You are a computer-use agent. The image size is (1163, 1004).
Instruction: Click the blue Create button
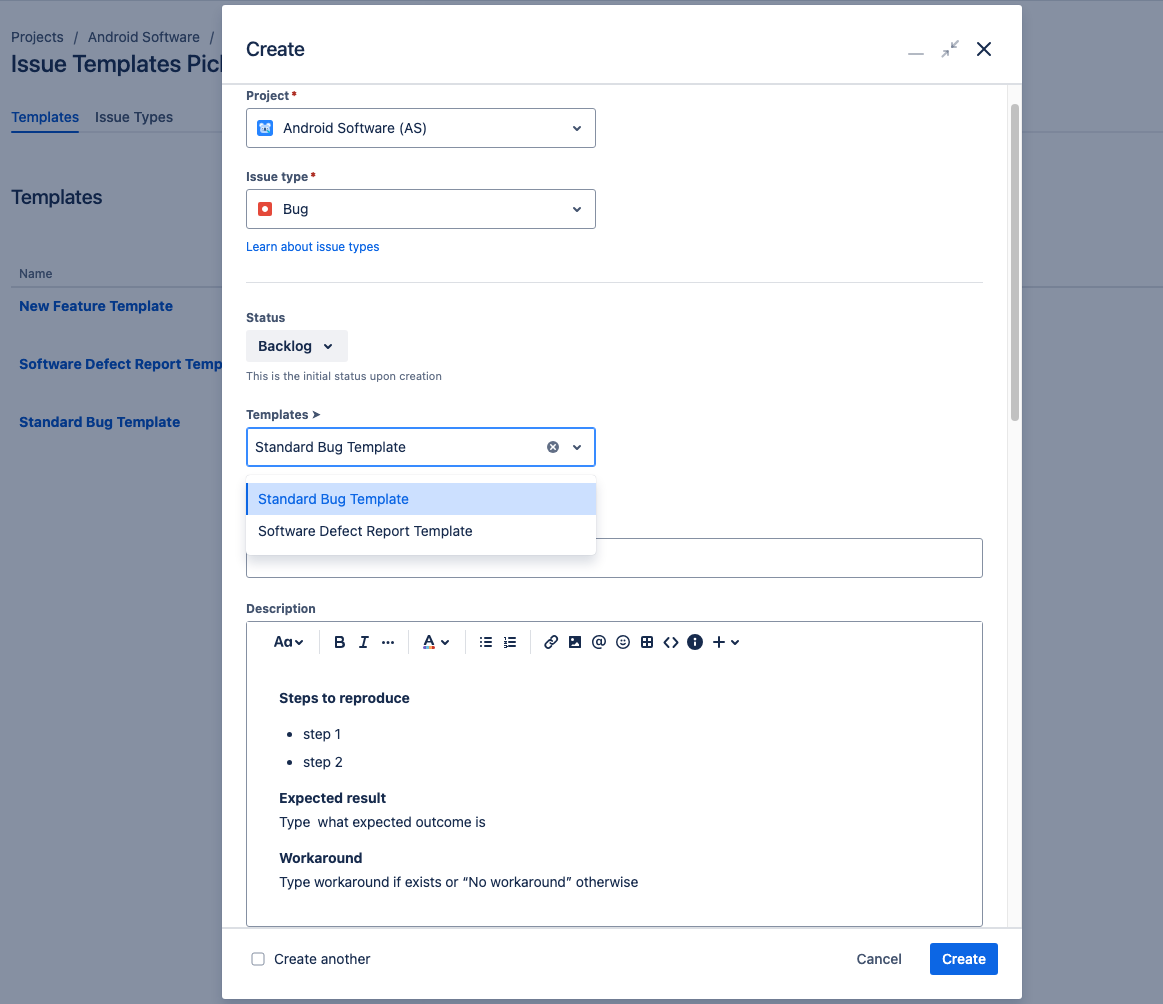963,959
